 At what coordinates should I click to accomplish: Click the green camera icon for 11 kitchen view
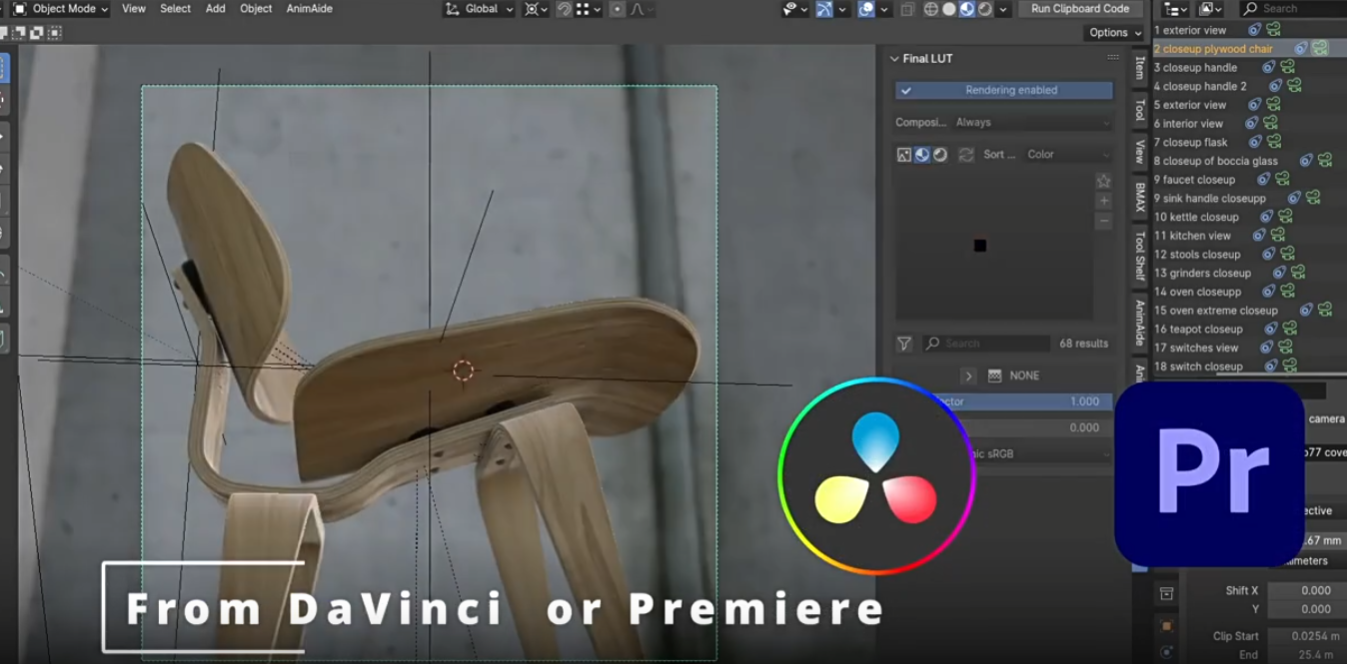point(1278,236)
